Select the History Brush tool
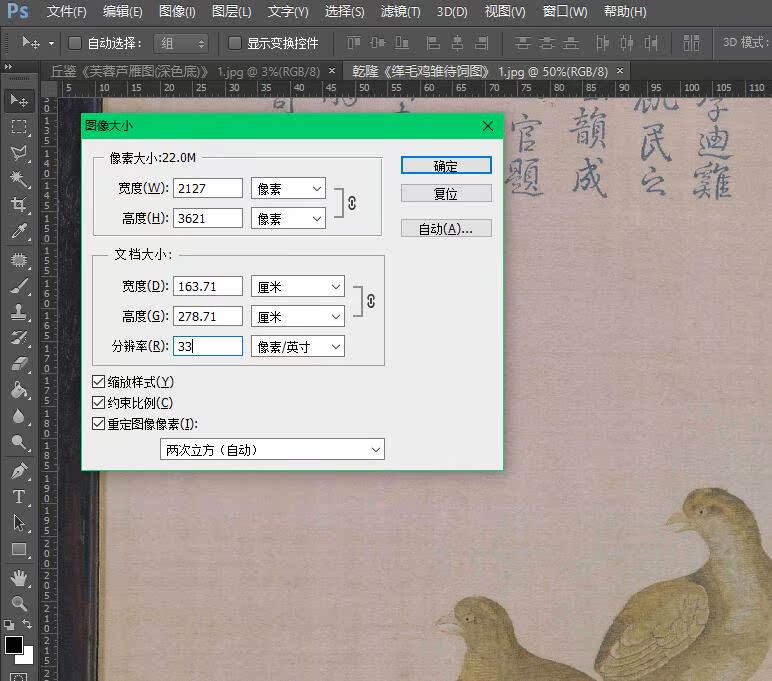Screen dimensions: 772x681 click(x=19, y=338)
